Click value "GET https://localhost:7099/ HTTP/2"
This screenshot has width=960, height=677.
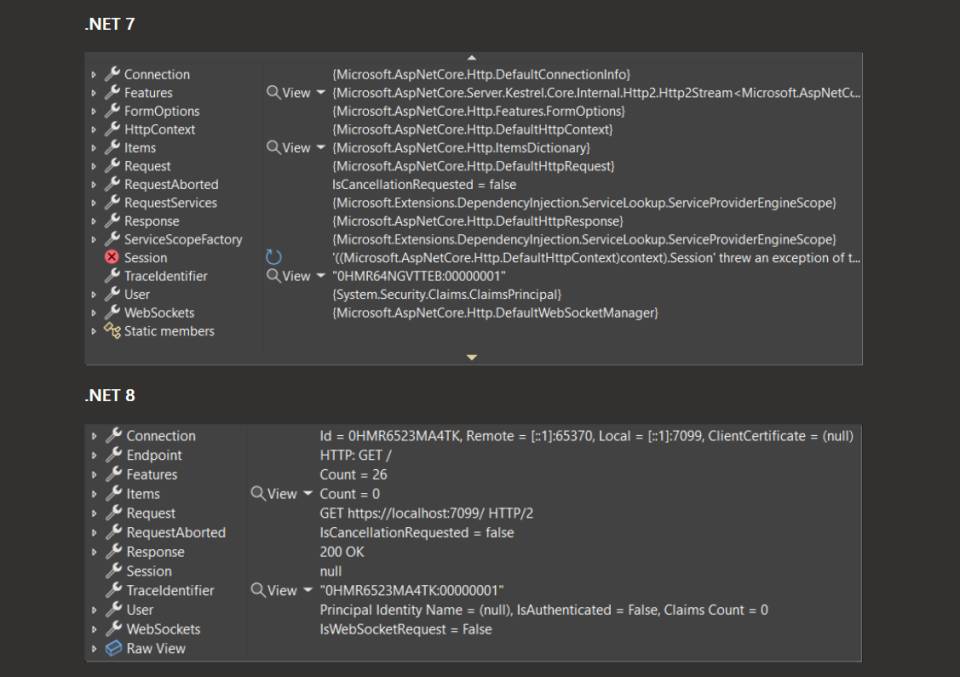(x=426, y=514)
